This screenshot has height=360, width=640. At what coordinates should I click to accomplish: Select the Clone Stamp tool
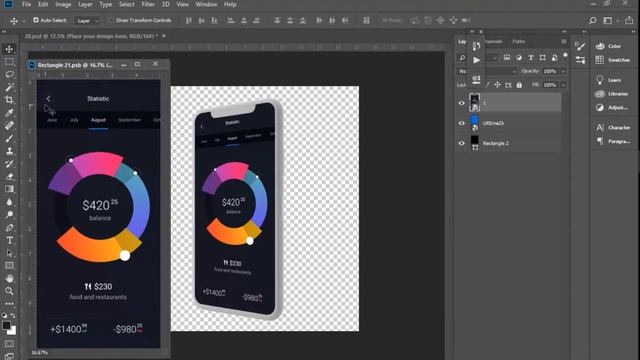tap(9, 151)
